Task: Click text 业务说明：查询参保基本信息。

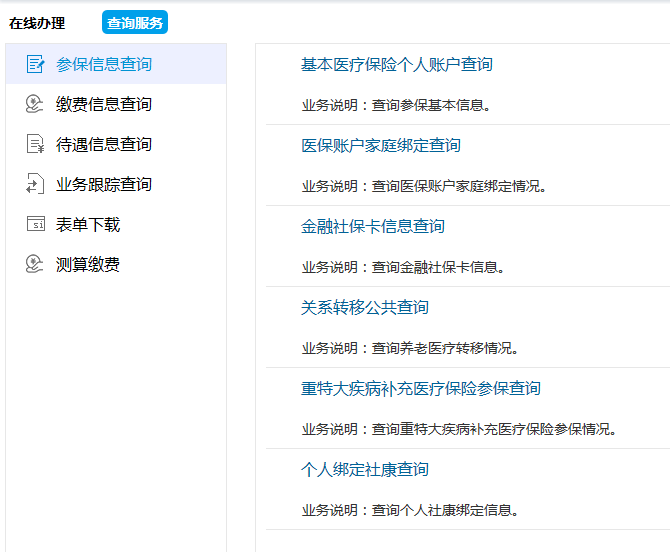Action: tap(396, 105)
